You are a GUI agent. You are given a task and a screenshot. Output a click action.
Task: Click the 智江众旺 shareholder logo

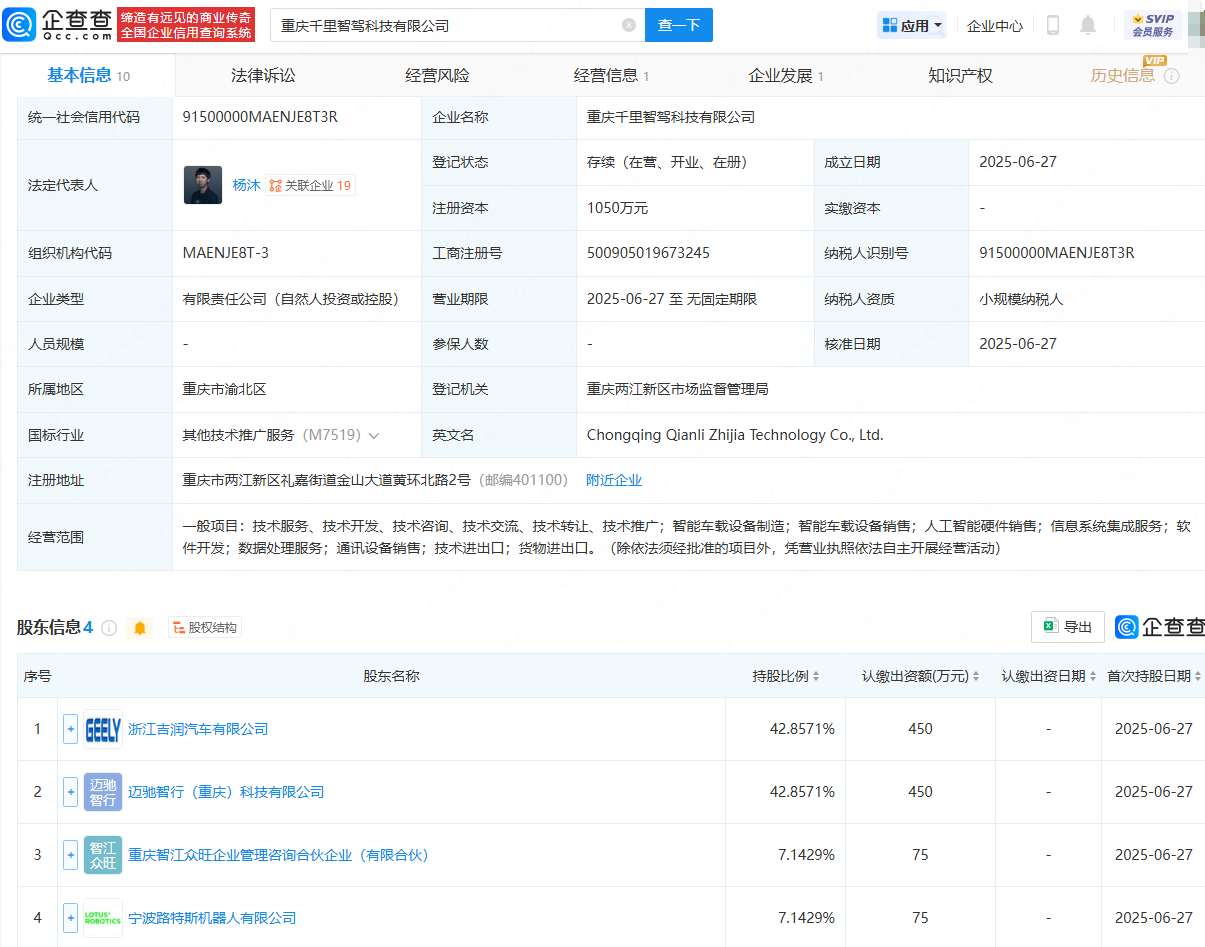[x=103, y=855]
